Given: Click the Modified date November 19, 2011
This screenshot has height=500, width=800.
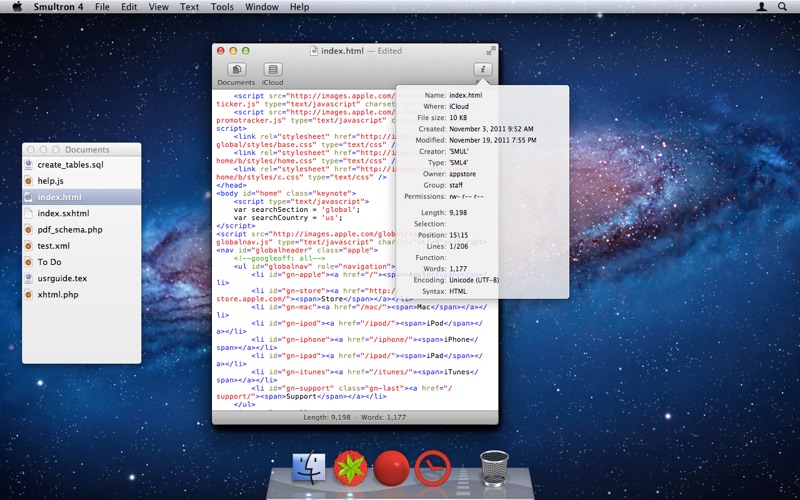Looking at the screenshot, I should [492, 140].
